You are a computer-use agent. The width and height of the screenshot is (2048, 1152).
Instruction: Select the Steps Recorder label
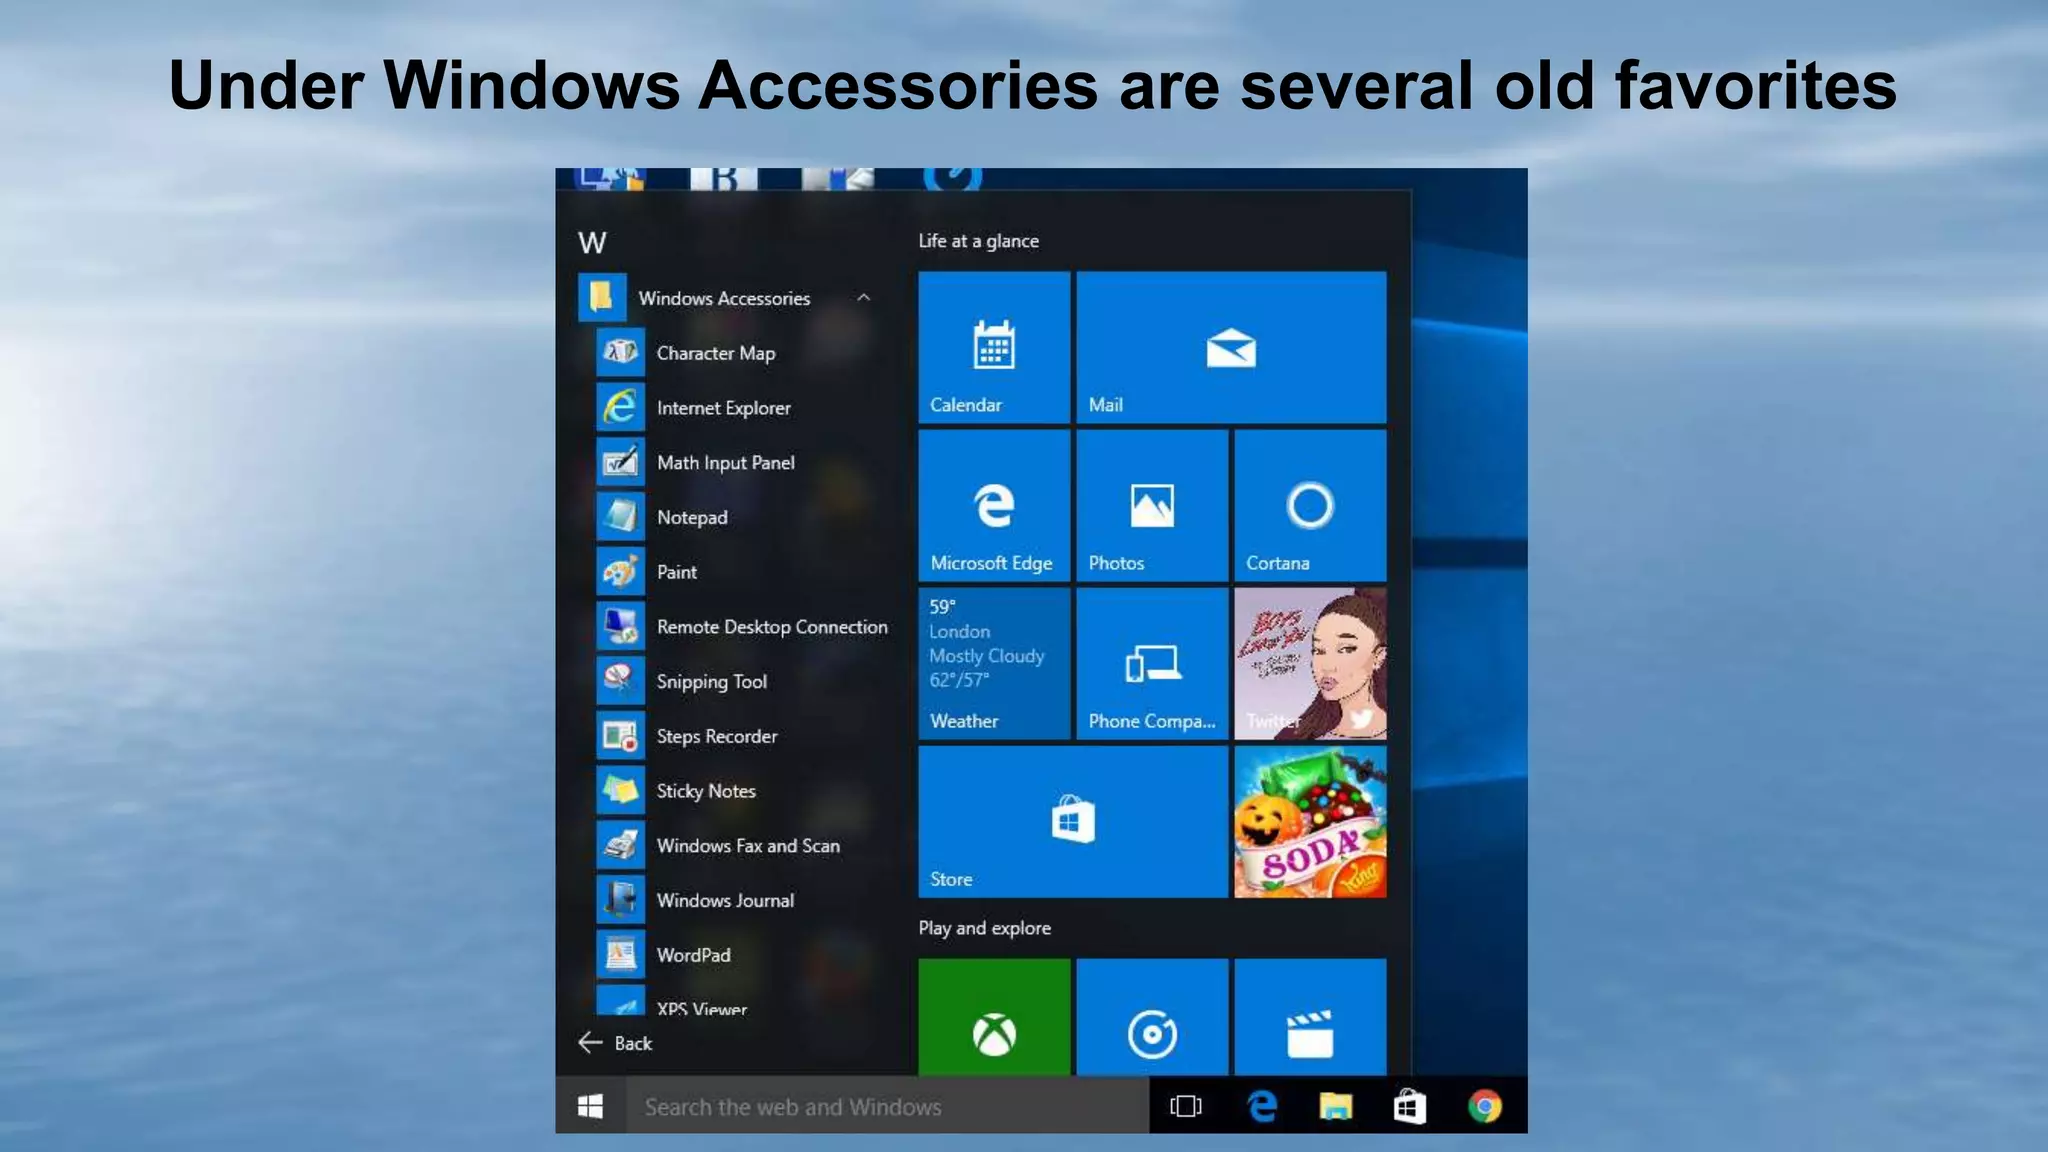[x=716, y=736]
